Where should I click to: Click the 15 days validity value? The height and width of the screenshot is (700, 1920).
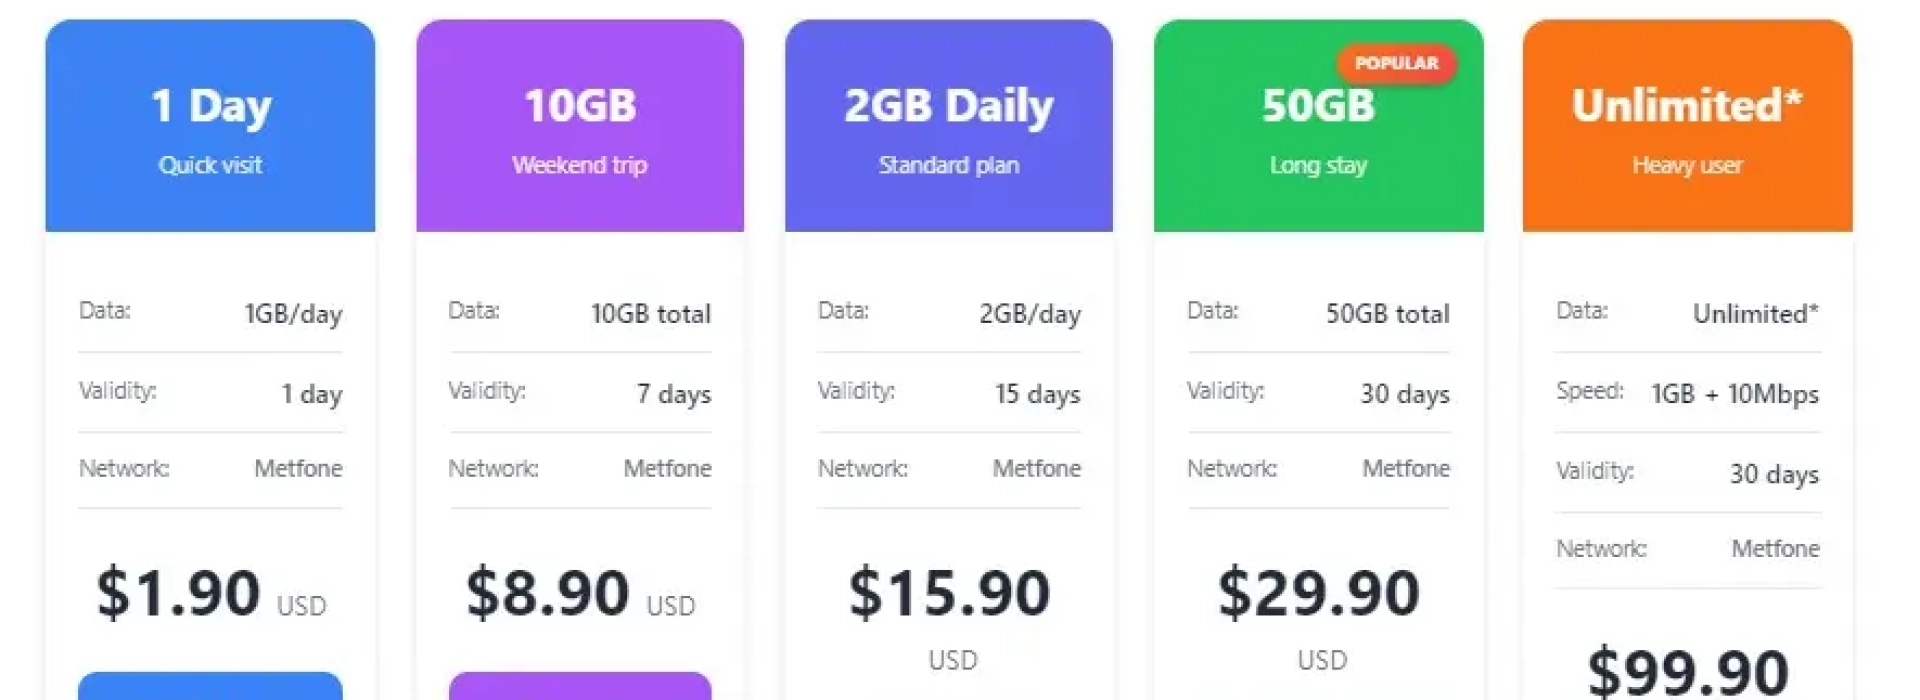coord(1037,394)
